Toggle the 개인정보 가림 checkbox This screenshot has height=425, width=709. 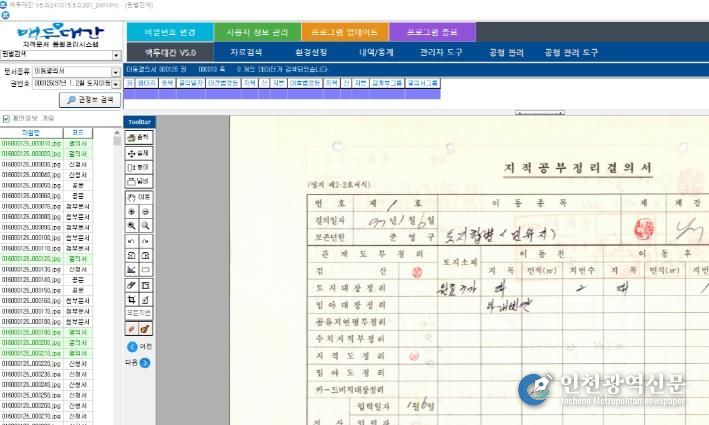click(6, 118)
